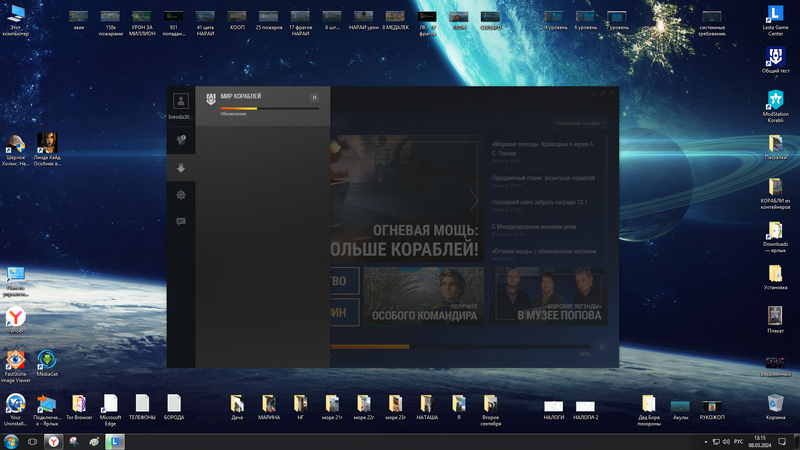The height and width of the screenshot is (450, 800).
Task: Open news Последний шанс забрать награды 13.1
Action: pos(539,202)
